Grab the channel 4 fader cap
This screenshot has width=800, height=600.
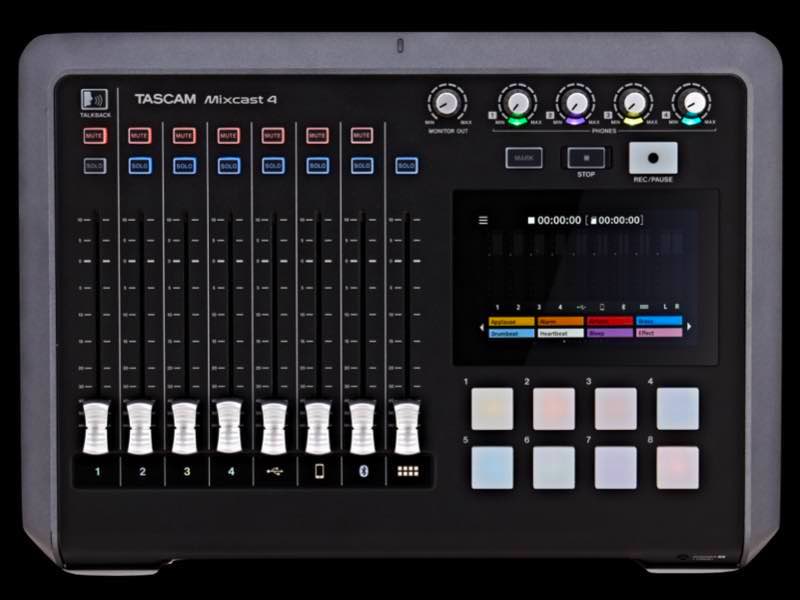pos(229,428)
